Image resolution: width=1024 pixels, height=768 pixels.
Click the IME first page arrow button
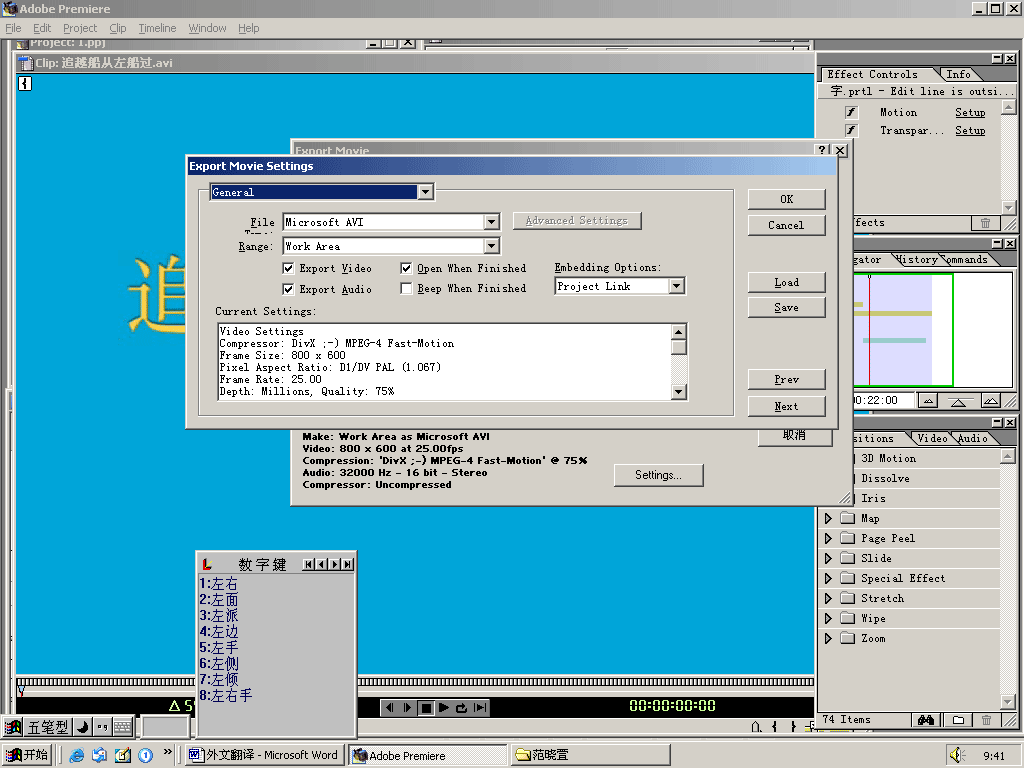click(x=308, y=564)
